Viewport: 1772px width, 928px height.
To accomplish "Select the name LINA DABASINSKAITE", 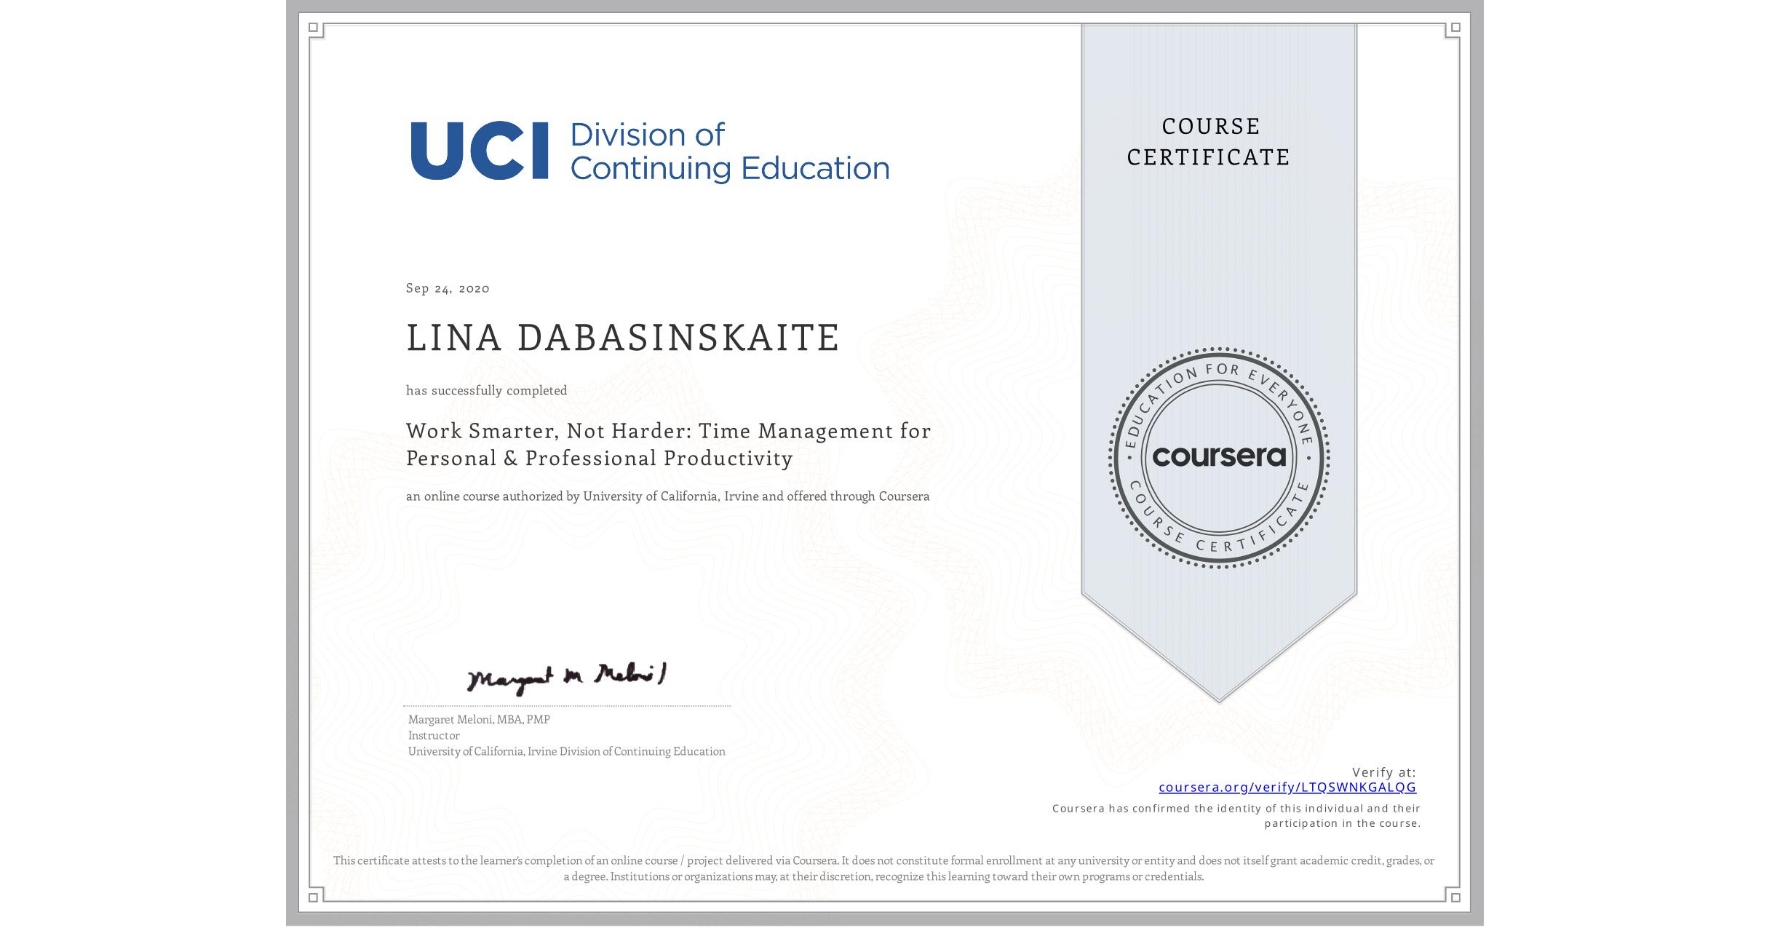I will pyautogui.click(x=622, y=338).
